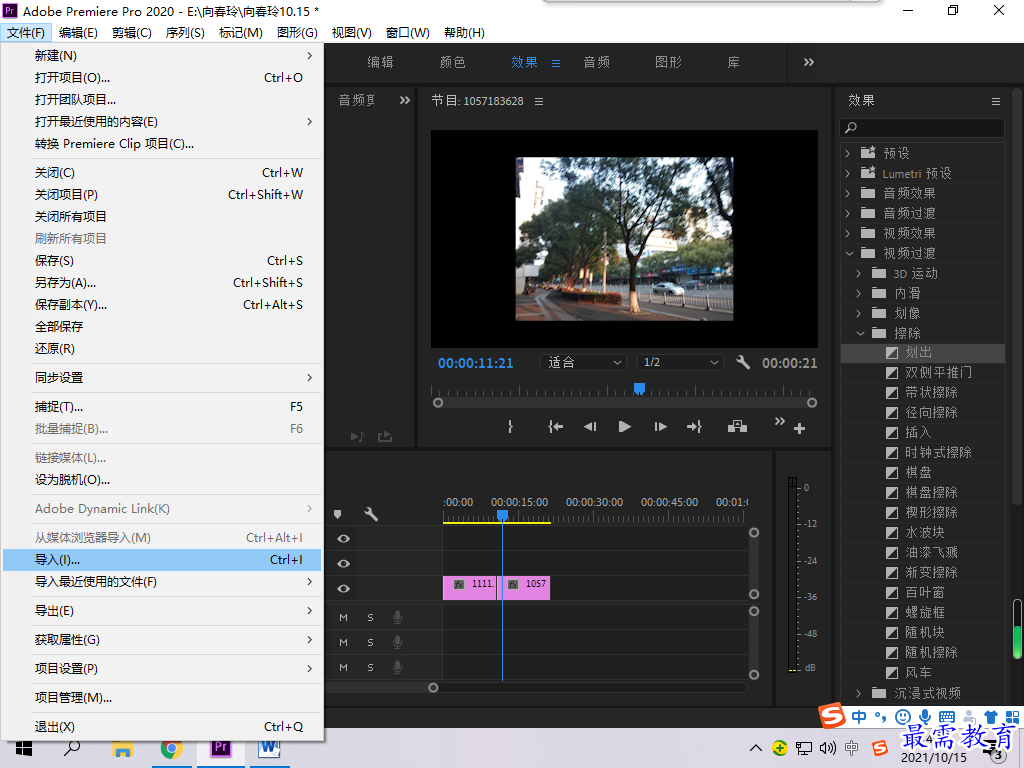Click the Program monitor playhead marker
Screen dimensions: 1024x768
(x=639, y=389)
